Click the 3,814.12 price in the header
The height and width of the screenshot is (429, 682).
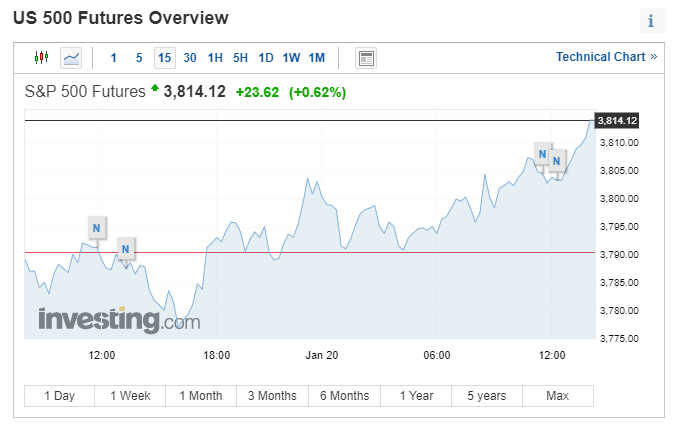[194, 92]
